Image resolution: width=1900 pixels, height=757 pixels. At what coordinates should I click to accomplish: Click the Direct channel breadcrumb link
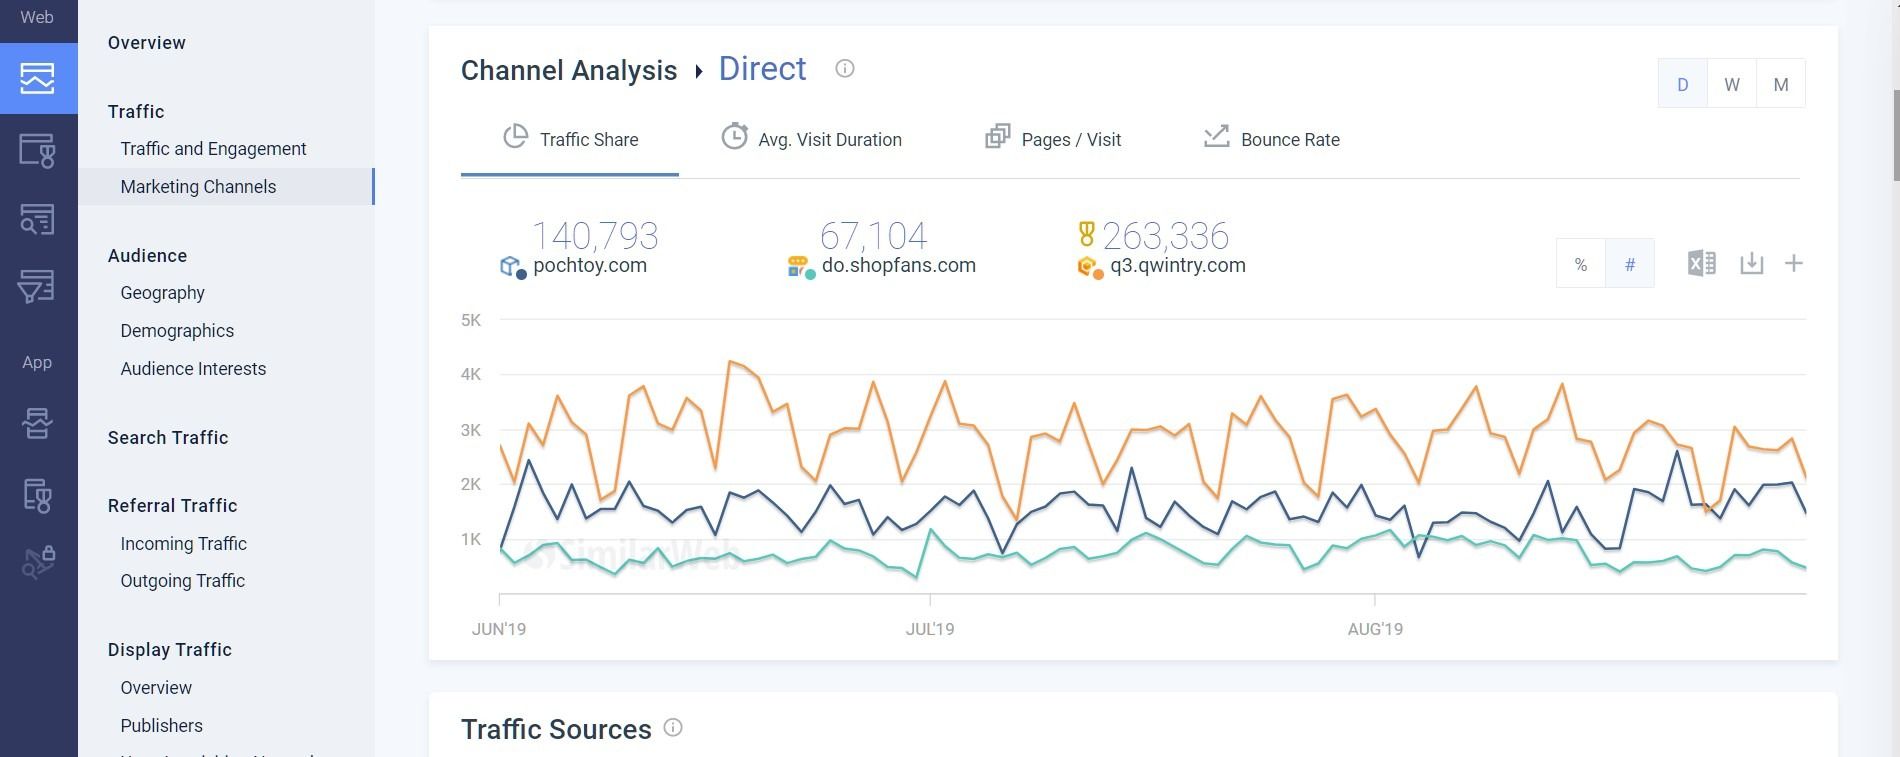(x=762, y=68)
